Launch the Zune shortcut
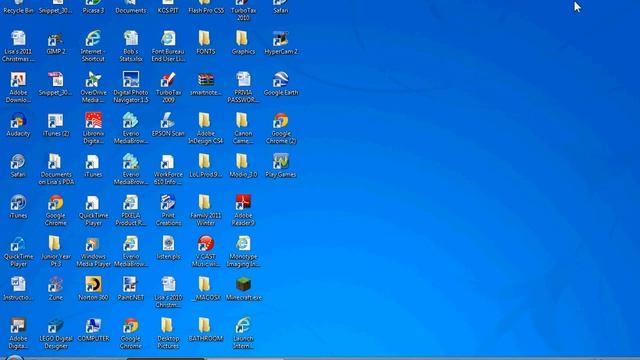 (56, 289)
